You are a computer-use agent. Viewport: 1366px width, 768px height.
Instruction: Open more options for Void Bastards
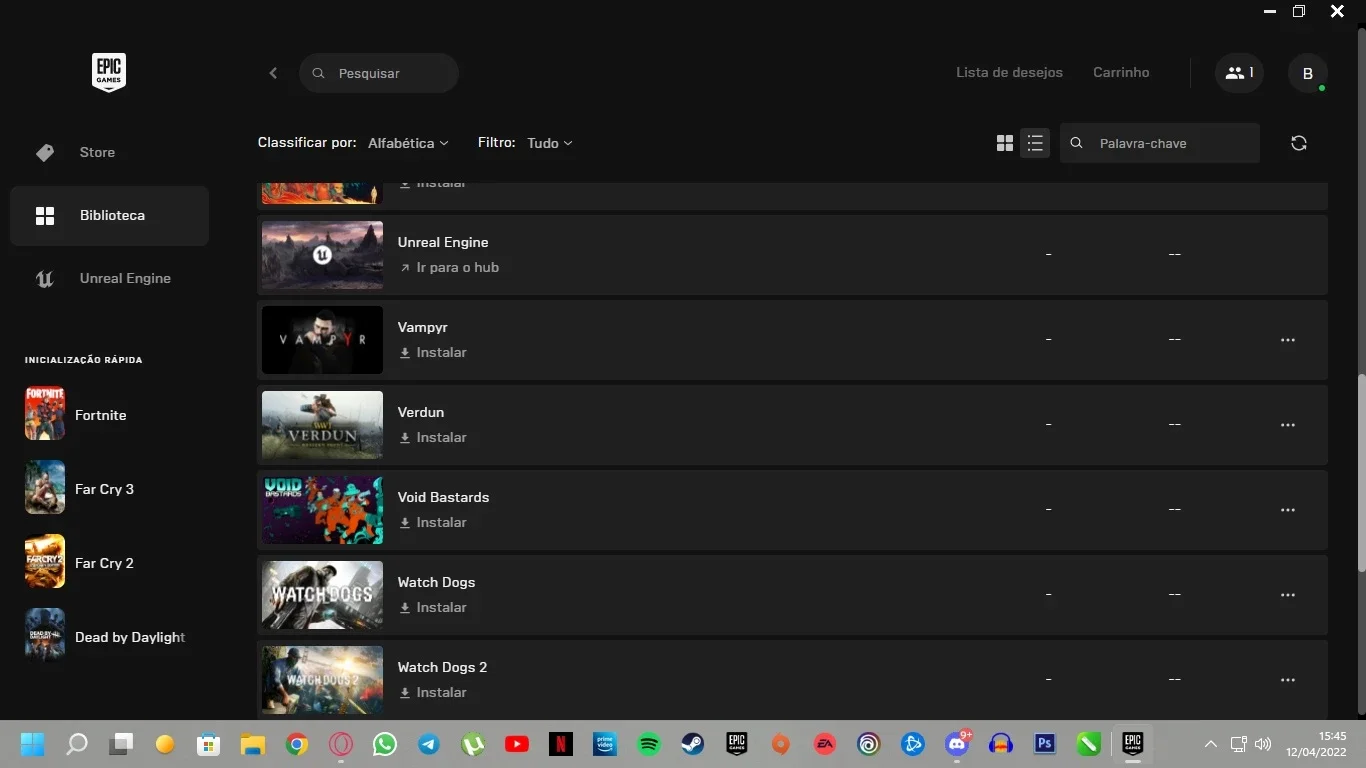click(x=1288, y=510)
